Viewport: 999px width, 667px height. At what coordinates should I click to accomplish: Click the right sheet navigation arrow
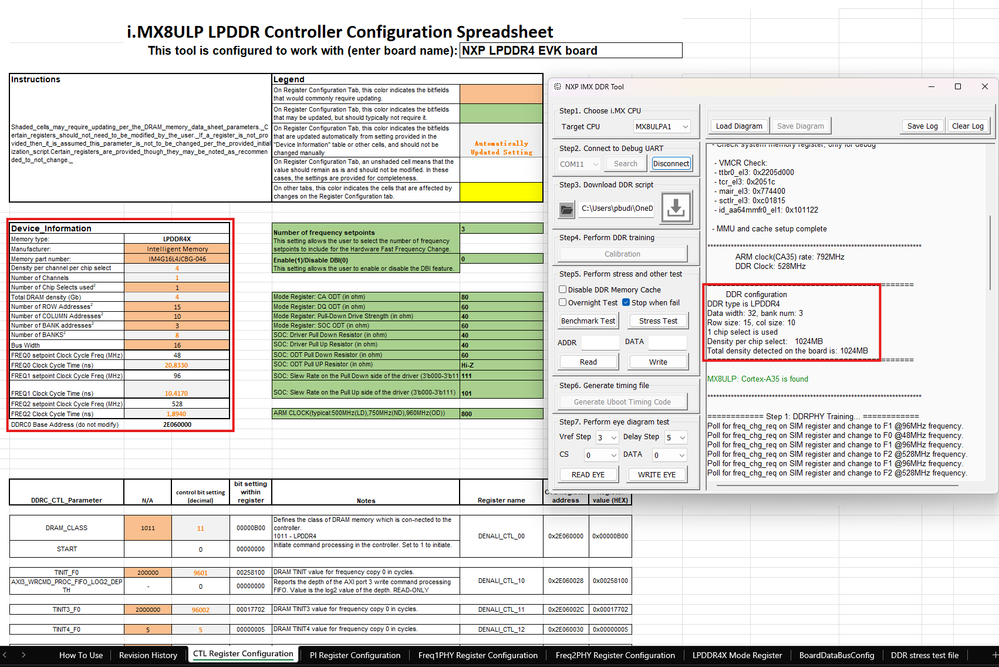coord(24,655)
